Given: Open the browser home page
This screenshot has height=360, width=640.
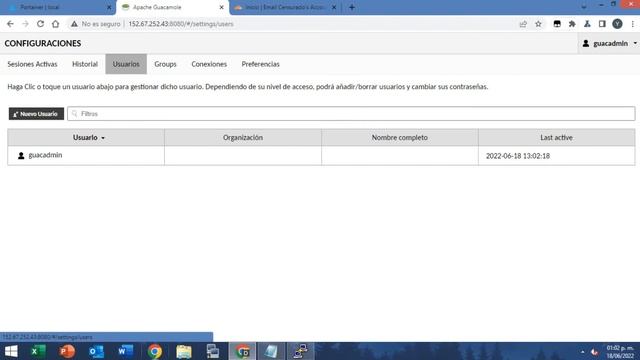Looking at the screenshot, I should 56,24.
